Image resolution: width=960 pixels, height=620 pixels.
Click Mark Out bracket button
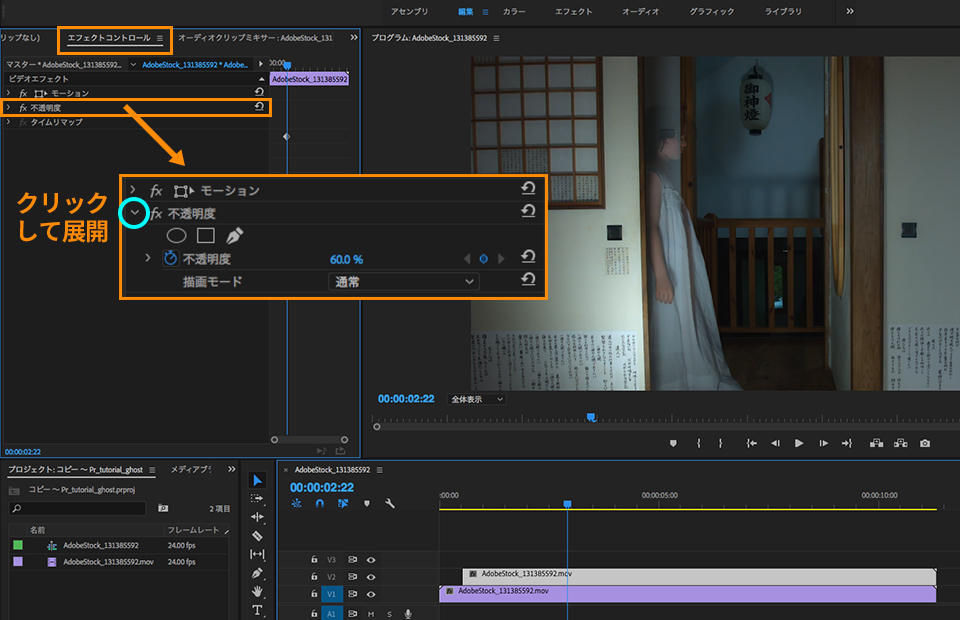tap(721, 443)
